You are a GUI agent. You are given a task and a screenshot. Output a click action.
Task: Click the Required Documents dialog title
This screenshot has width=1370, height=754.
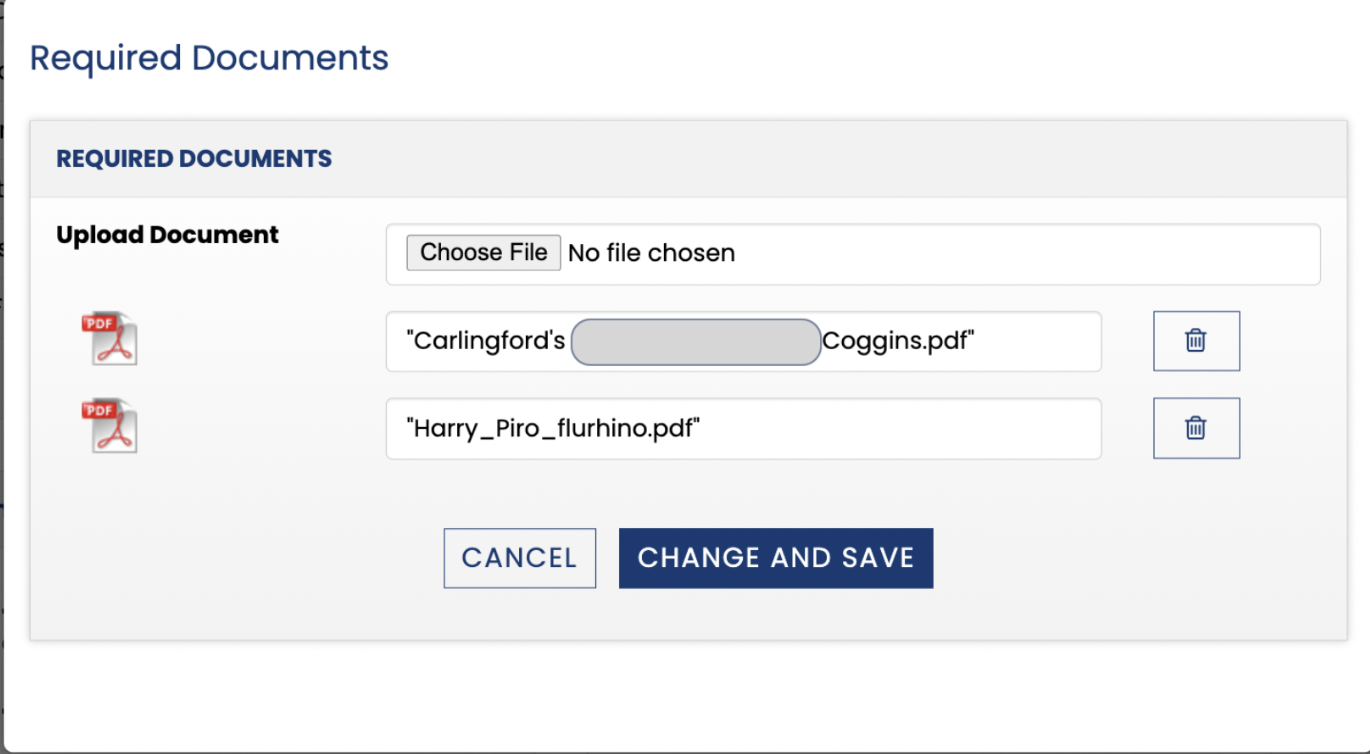click(x=209, y=58)
